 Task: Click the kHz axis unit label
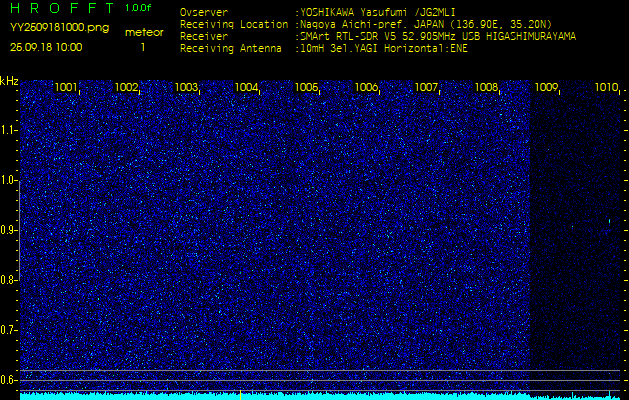click(9, 80)
